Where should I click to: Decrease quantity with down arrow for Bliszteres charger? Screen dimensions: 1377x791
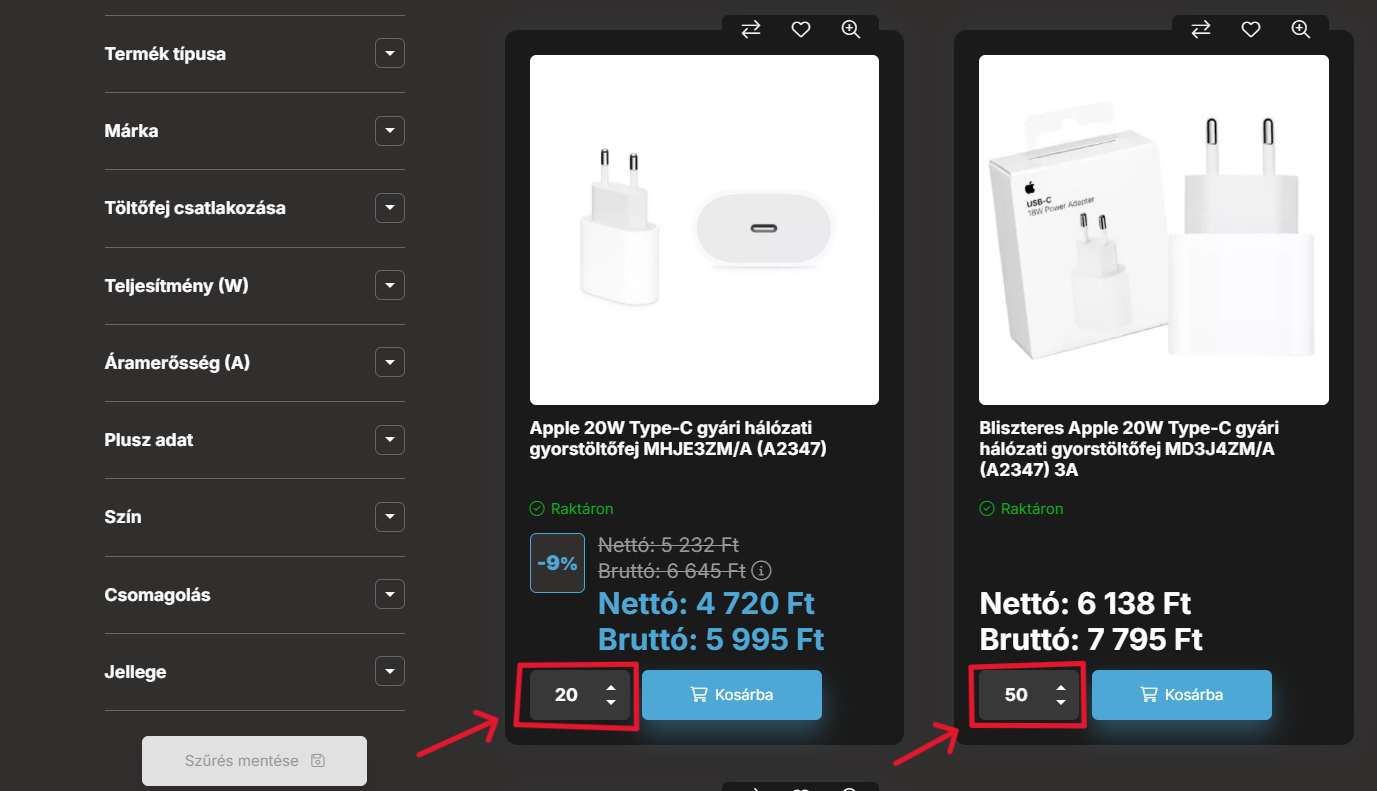[x=1061, y=702]
